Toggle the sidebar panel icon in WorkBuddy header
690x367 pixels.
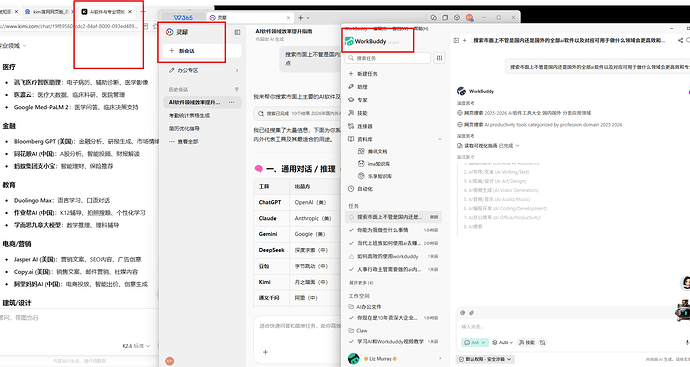click(x=456, y=40)
